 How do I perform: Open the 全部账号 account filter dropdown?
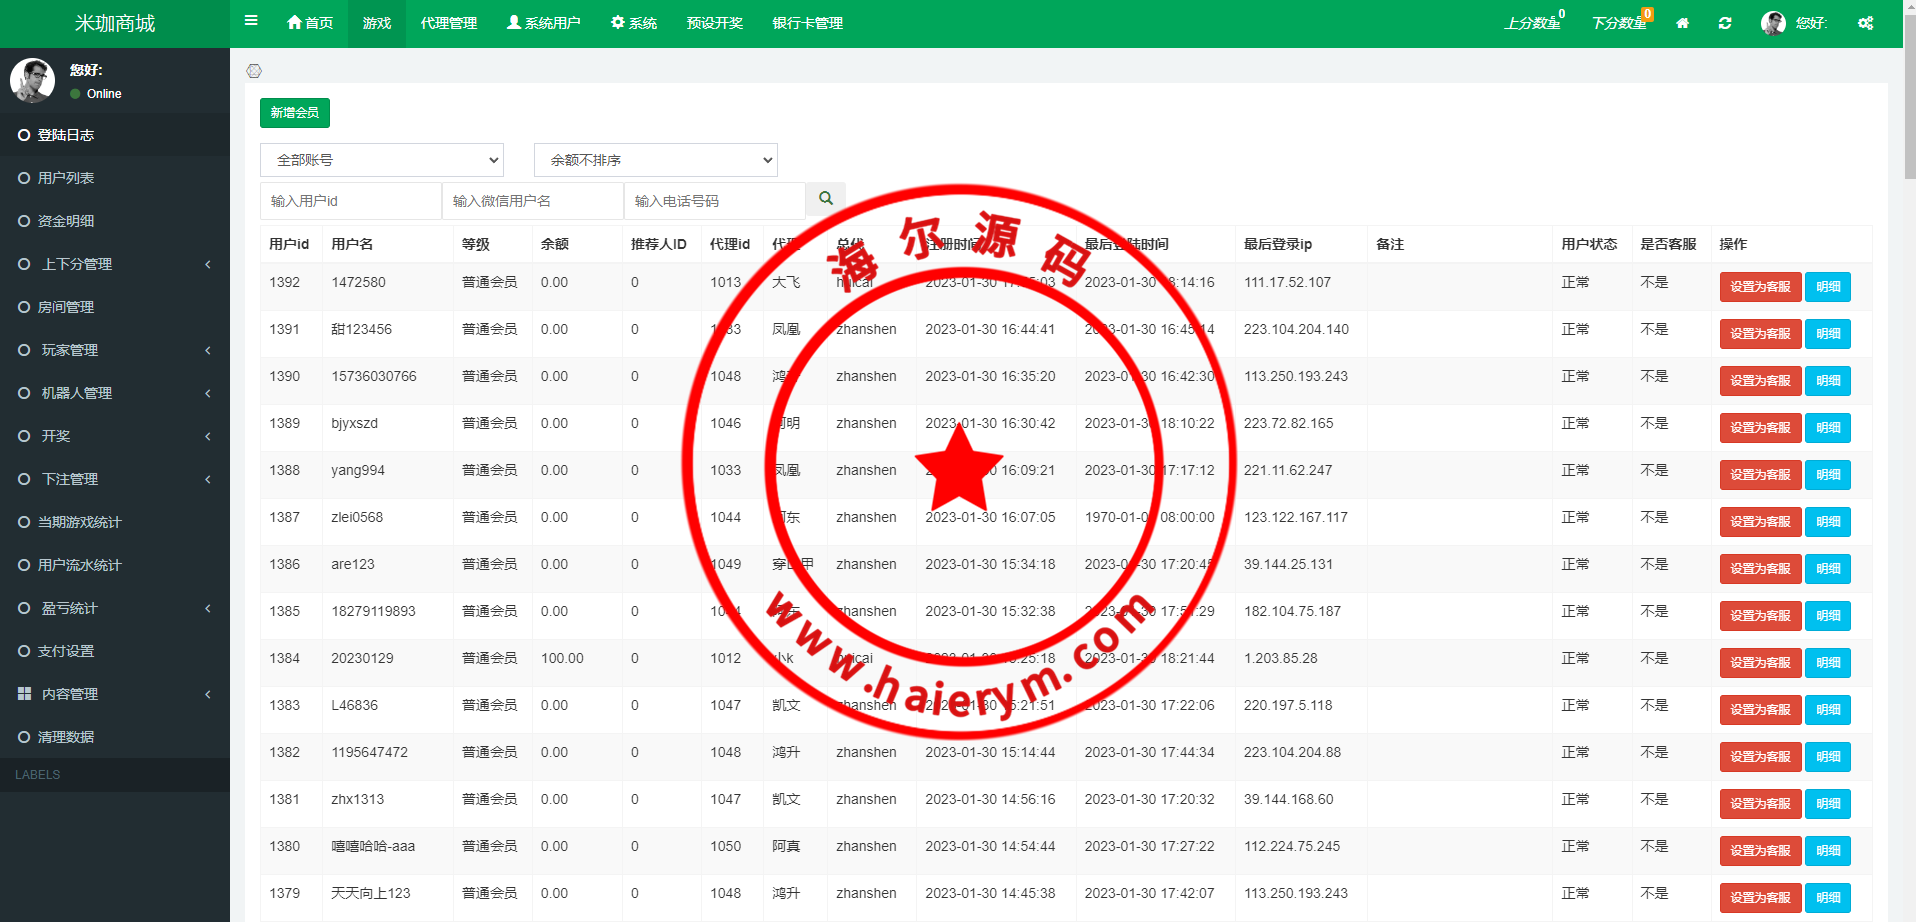point(381,160)
